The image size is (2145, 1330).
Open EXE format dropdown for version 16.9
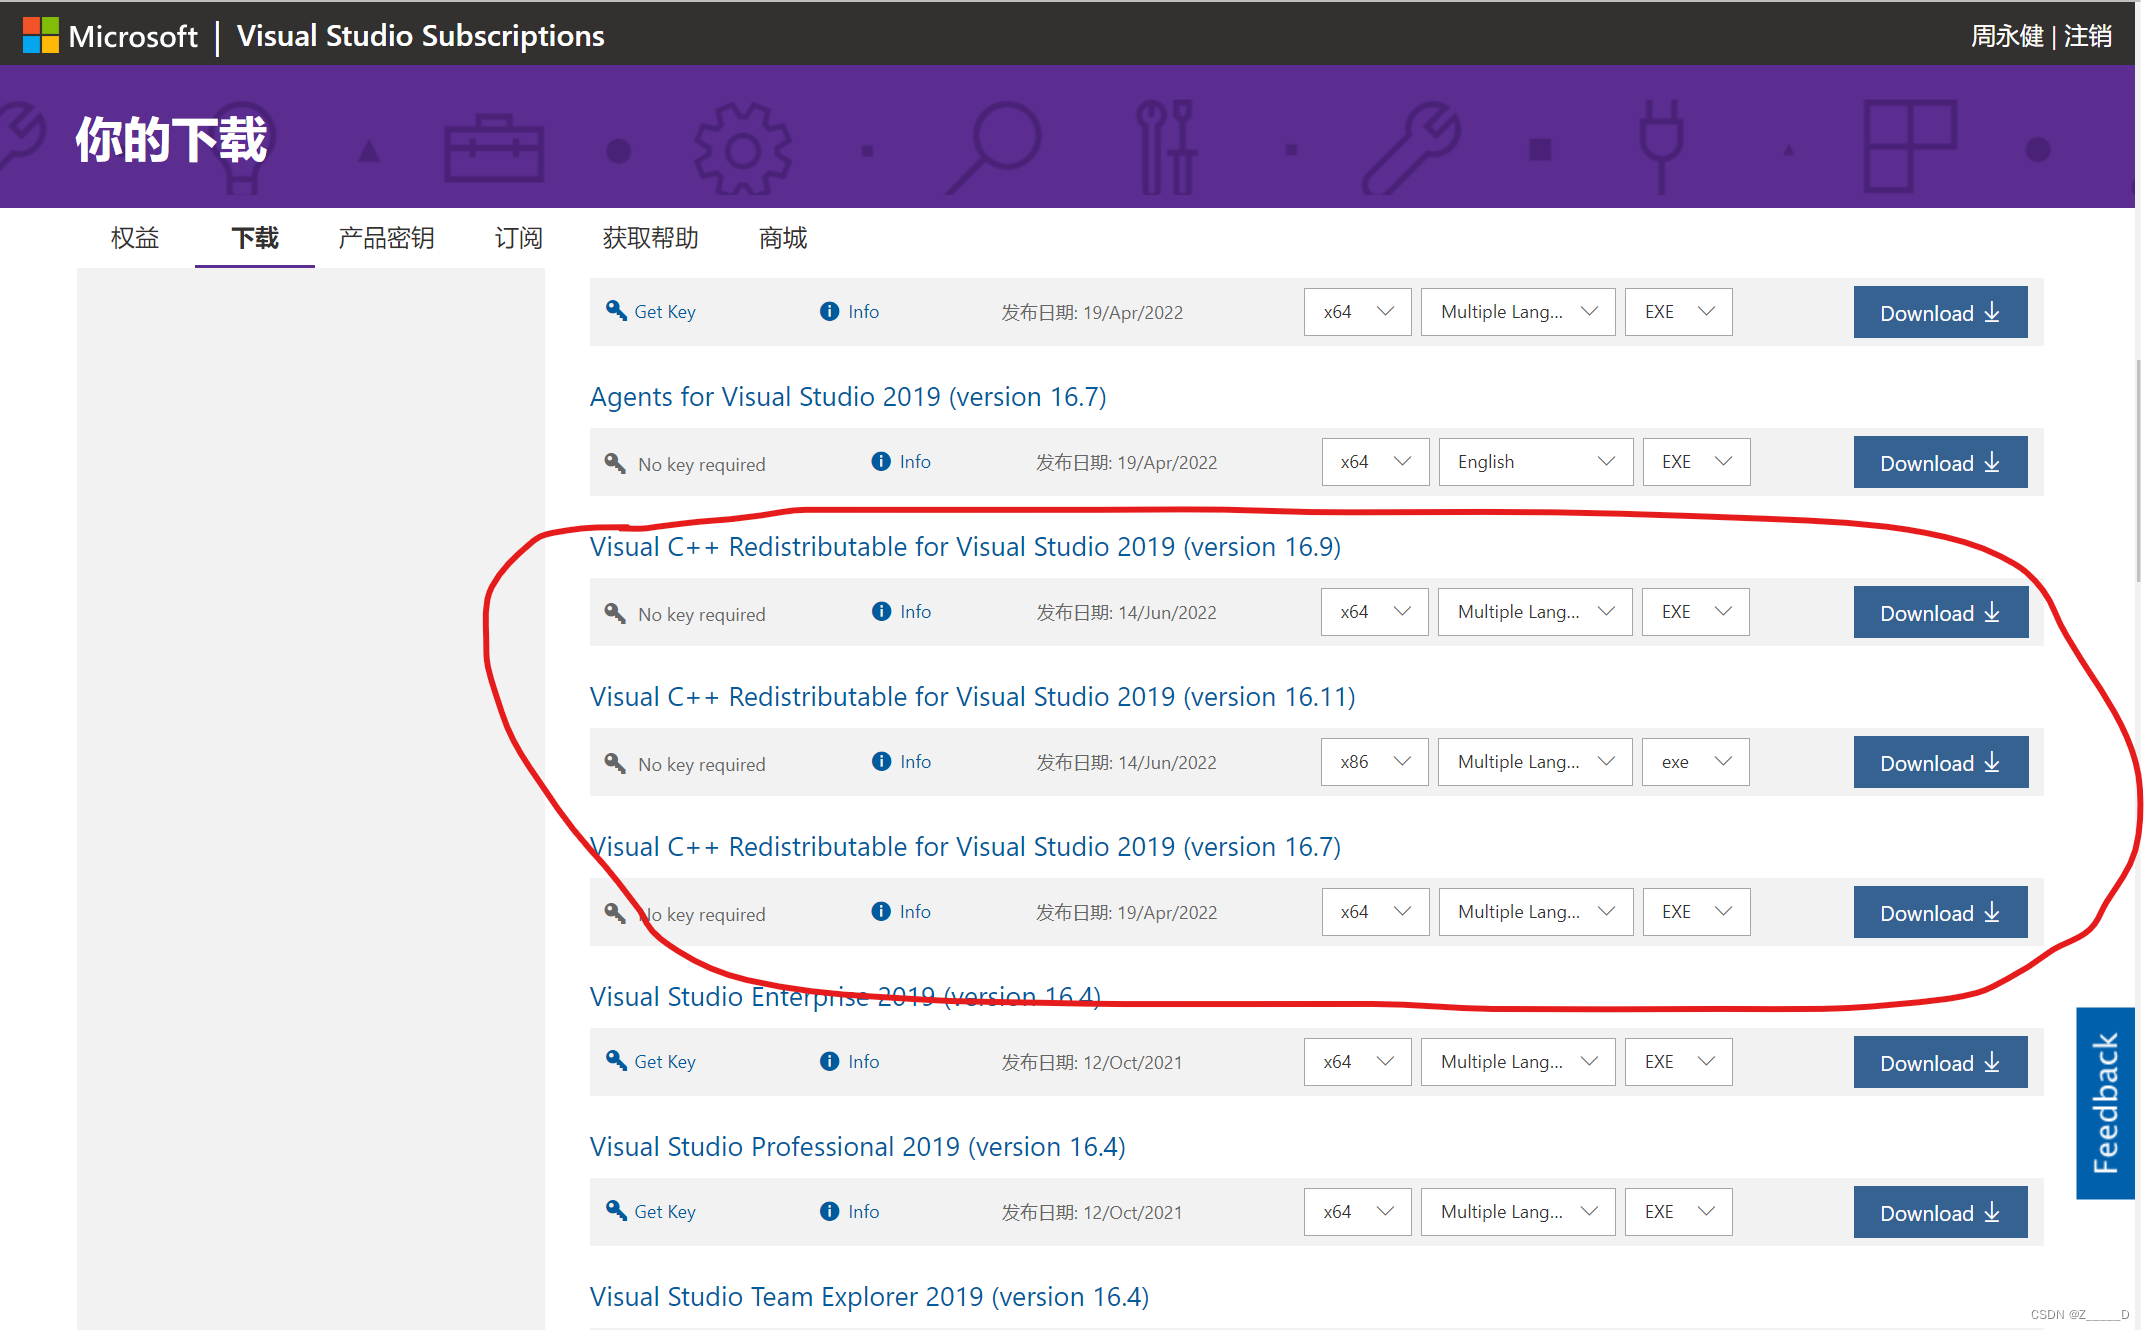click(1695, 612)
